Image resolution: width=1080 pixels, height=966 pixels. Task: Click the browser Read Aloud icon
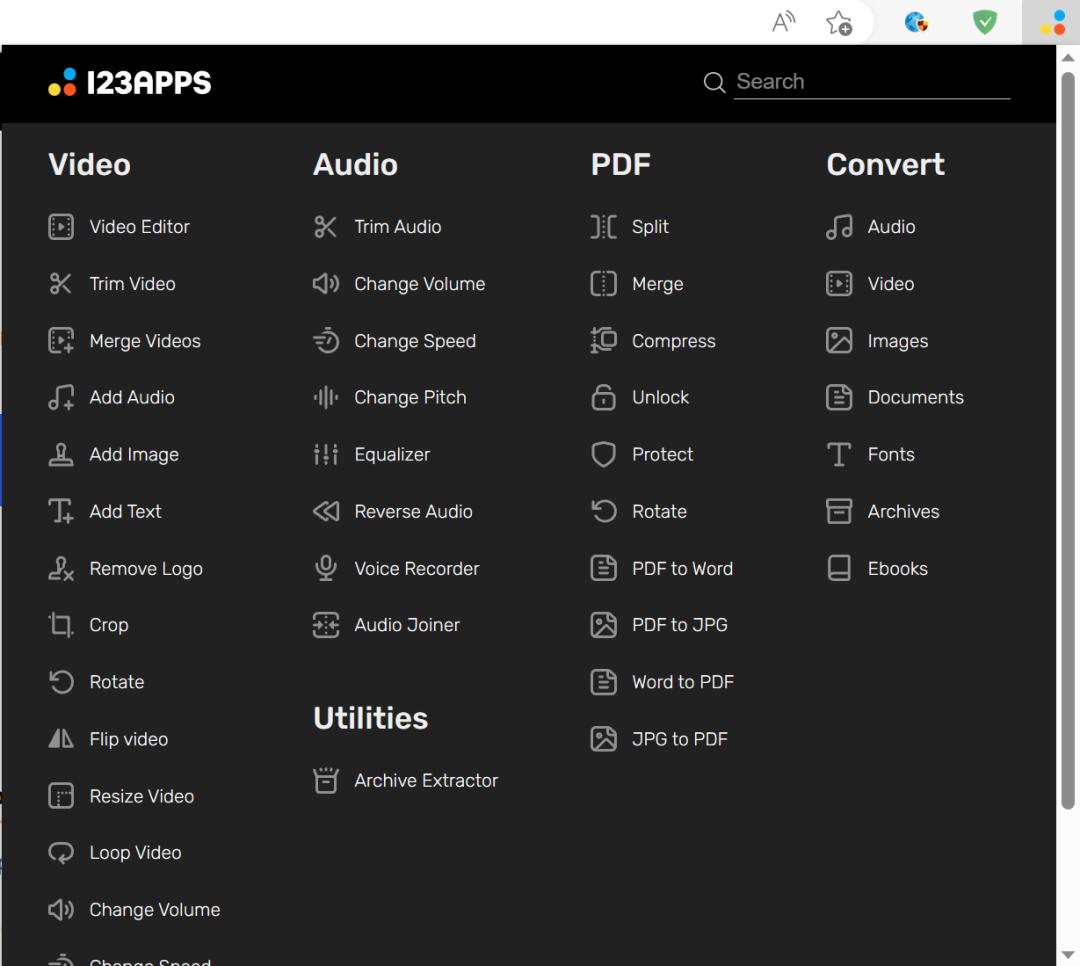pos(784,22)
